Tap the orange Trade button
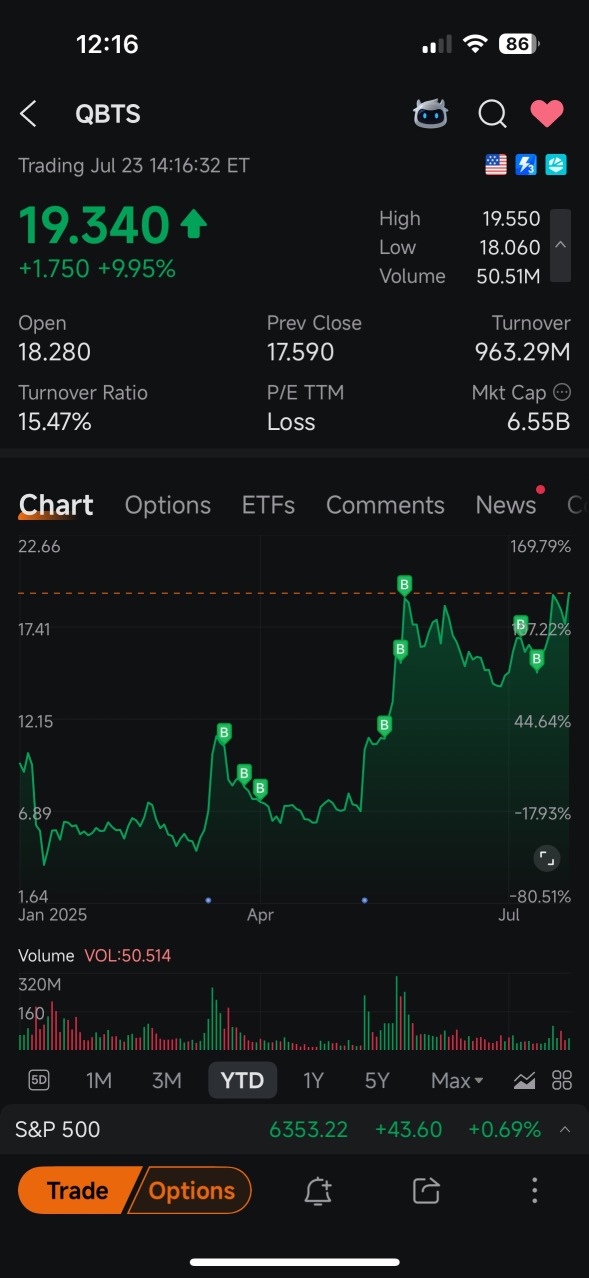 pyautogui.click(x=77, y=1190)
